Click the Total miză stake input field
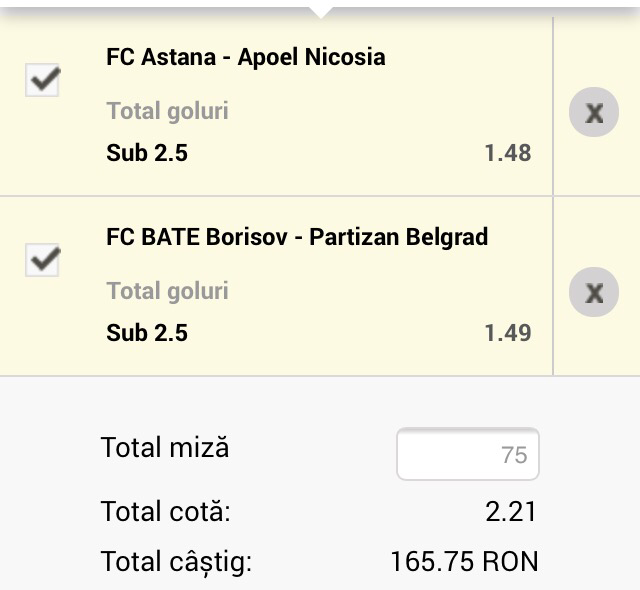This screenshot has height=590, width=640. (468, 455)
